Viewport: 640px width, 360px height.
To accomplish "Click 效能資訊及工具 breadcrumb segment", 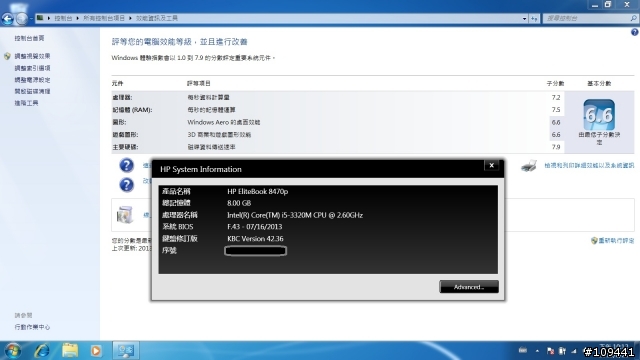I will coord(156,18).
